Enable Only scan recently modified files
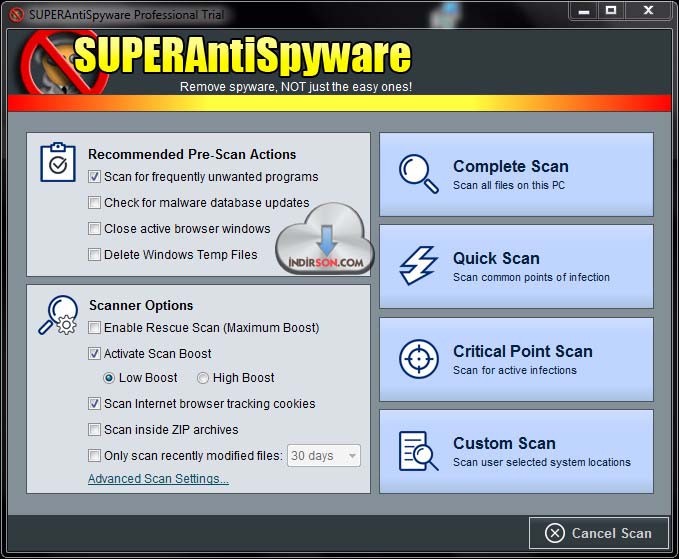The image size is (679, 559). pyautogui.click(x=94, y=456)
